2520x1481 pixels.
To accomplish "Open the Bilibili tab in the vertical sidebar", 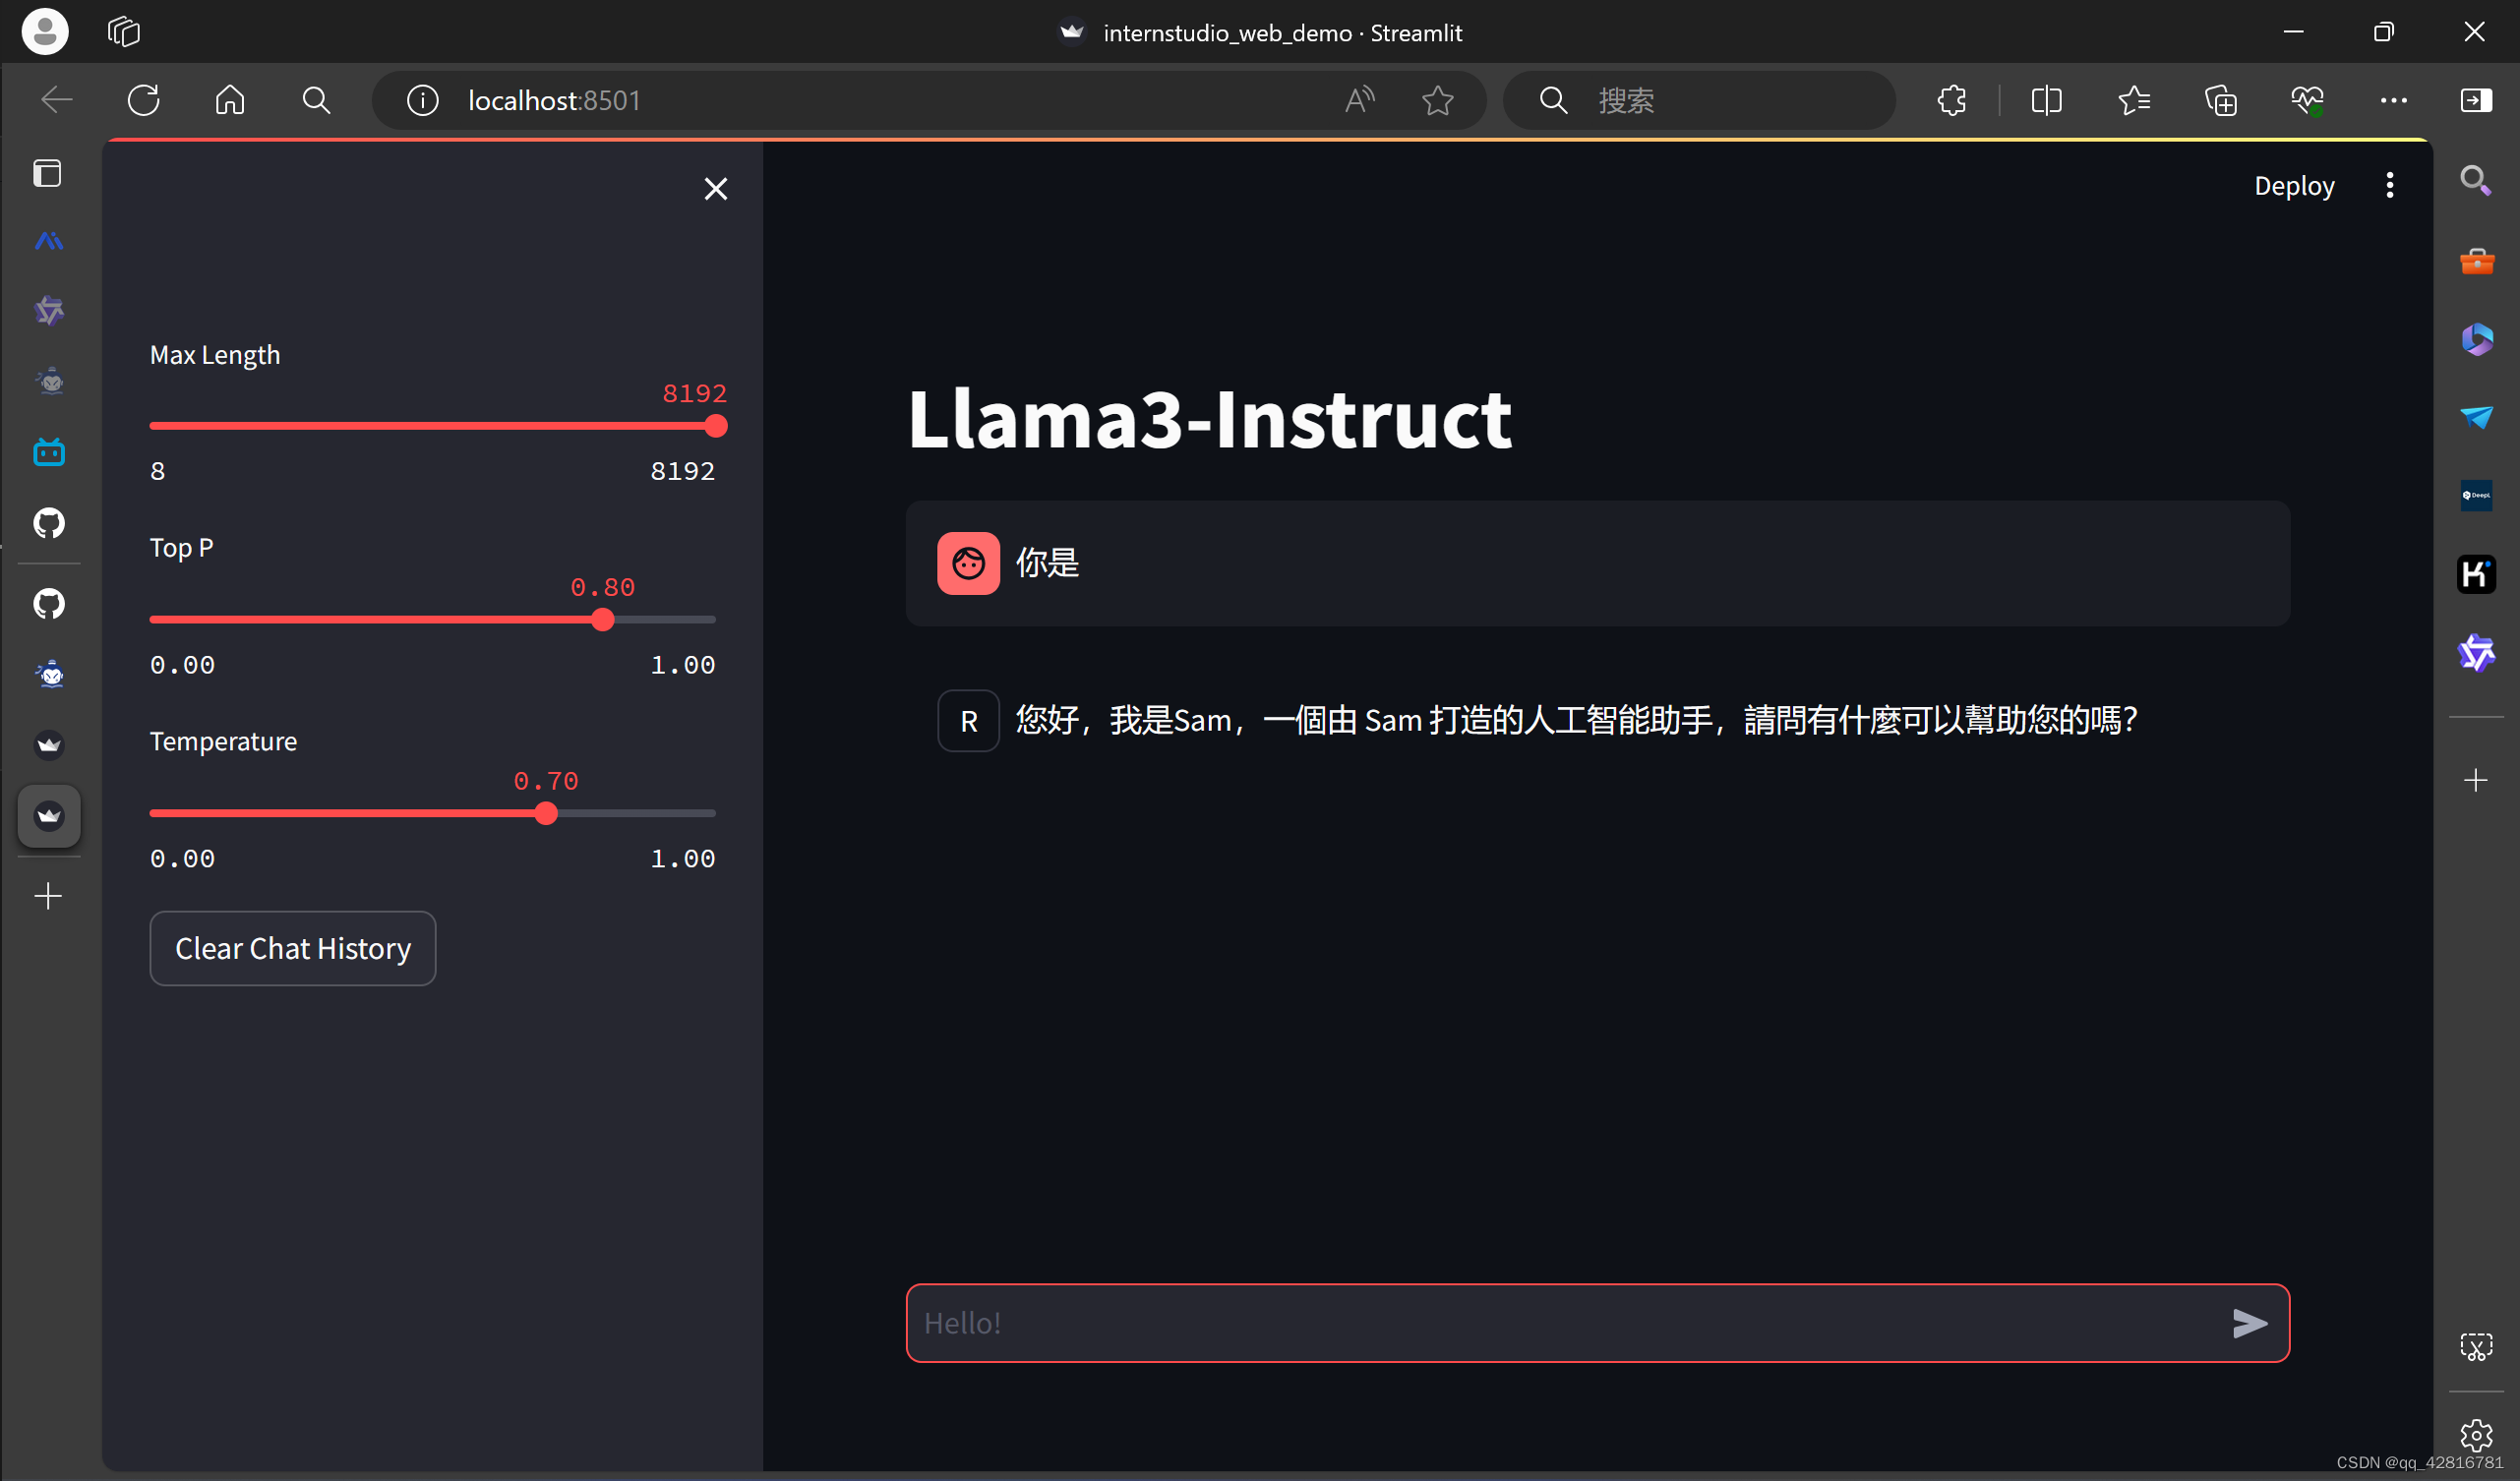I will (48, 451).
